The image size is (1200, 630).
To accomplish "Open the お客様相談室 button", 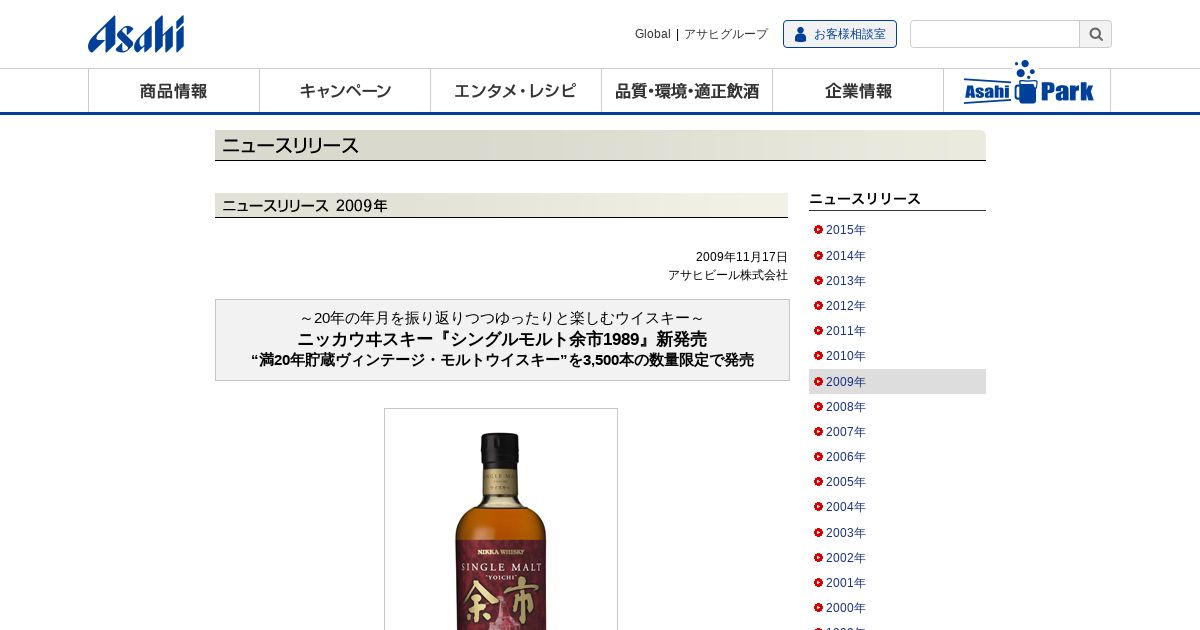I will pos(840,34).
